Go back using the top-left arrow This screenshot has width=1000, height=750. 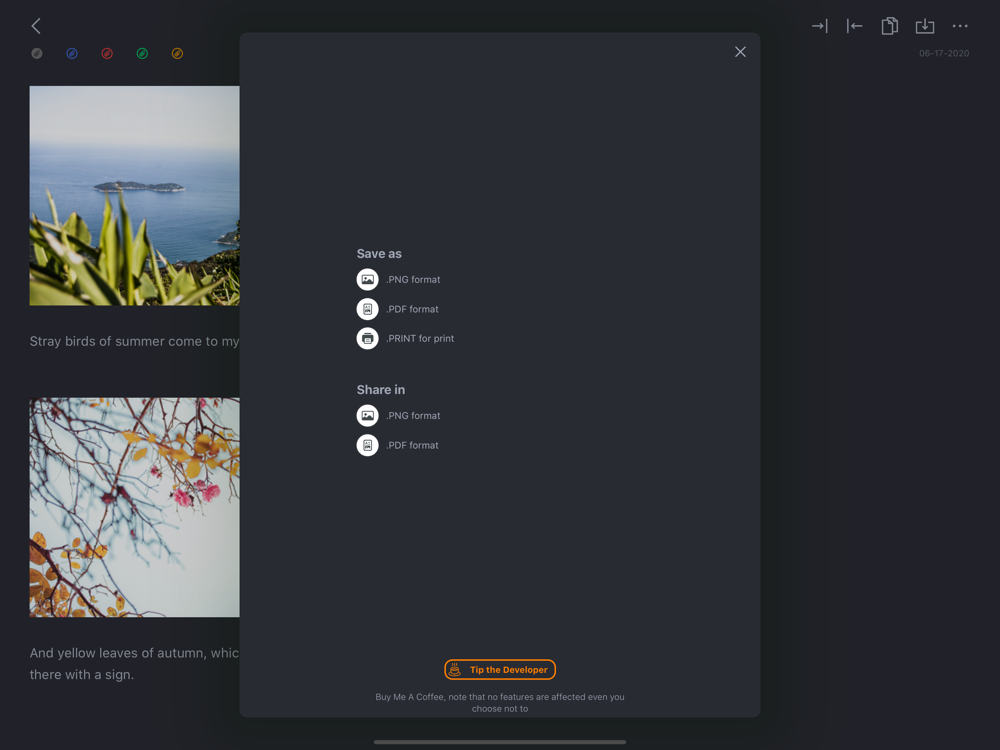(x=36, y=26)
